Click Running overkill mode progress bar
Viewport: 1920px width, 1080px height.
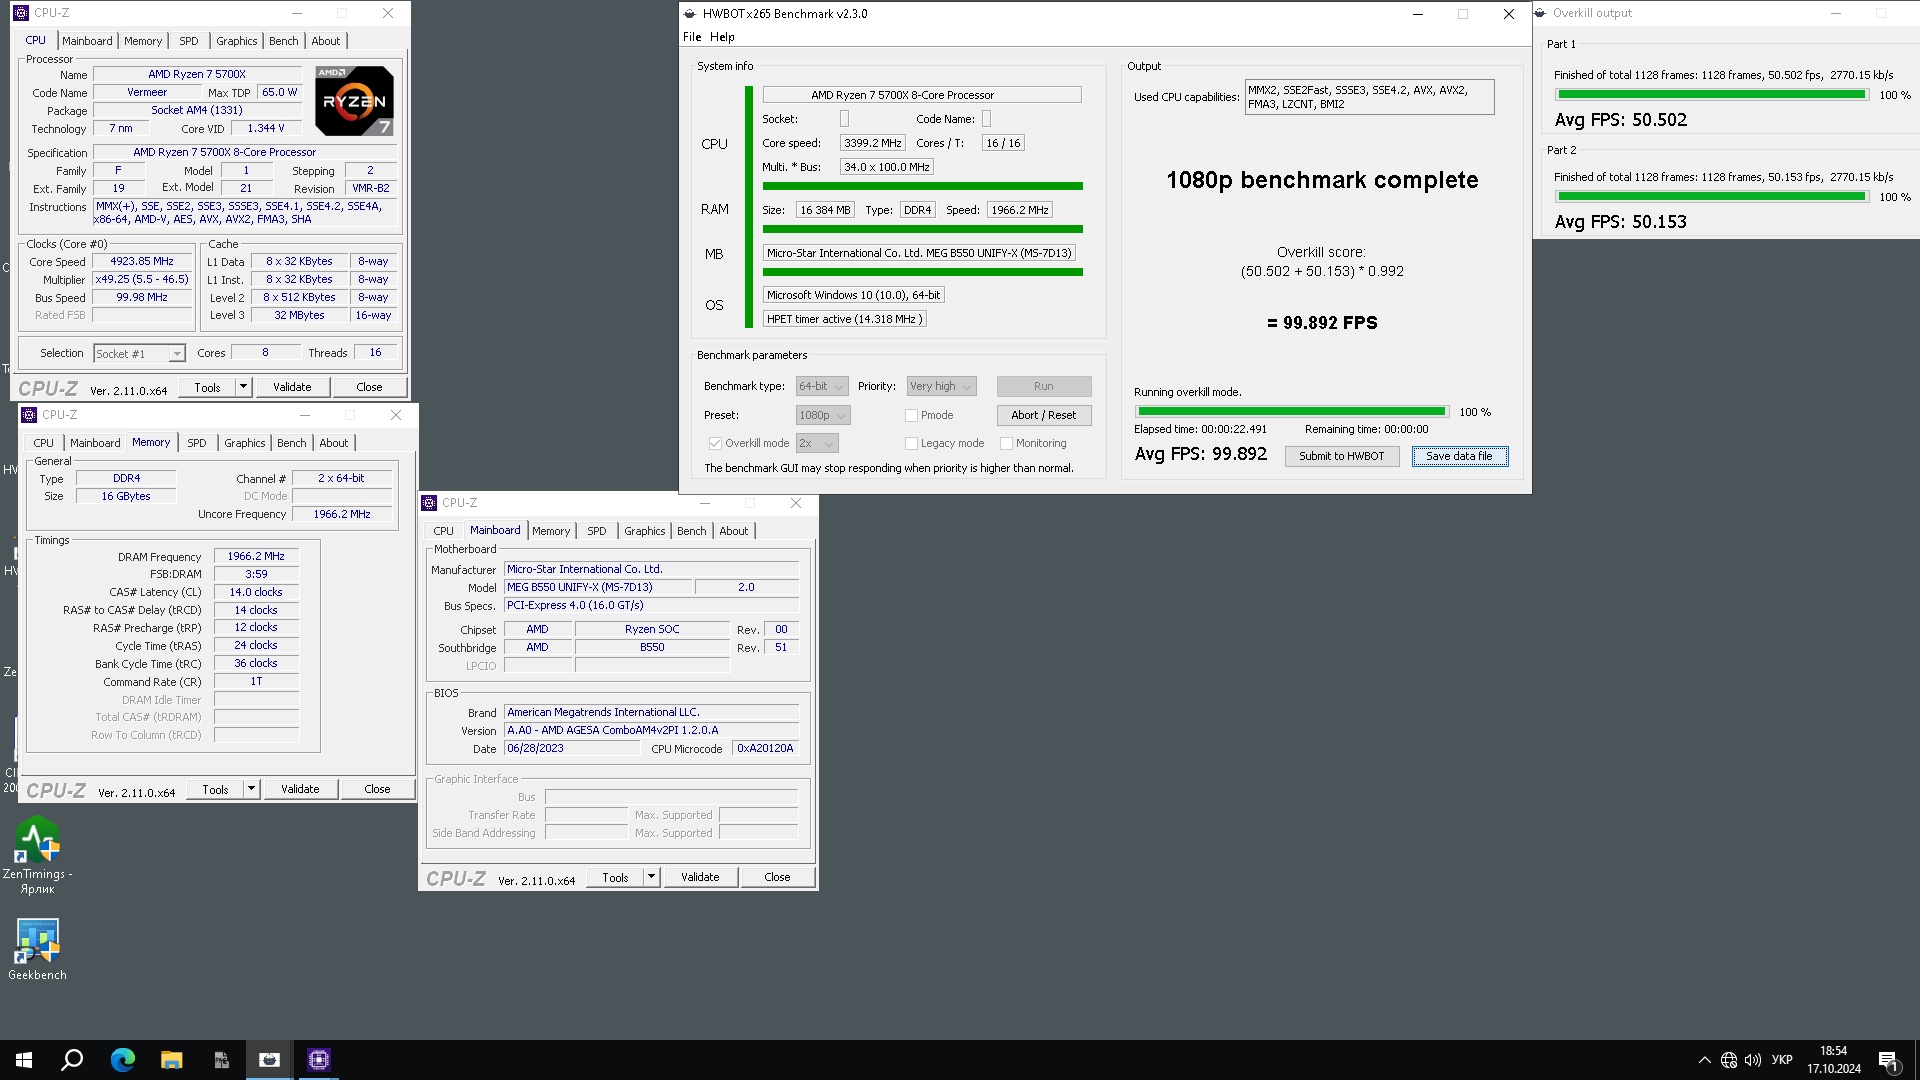pyautogui.click(x=1291, y=411)
